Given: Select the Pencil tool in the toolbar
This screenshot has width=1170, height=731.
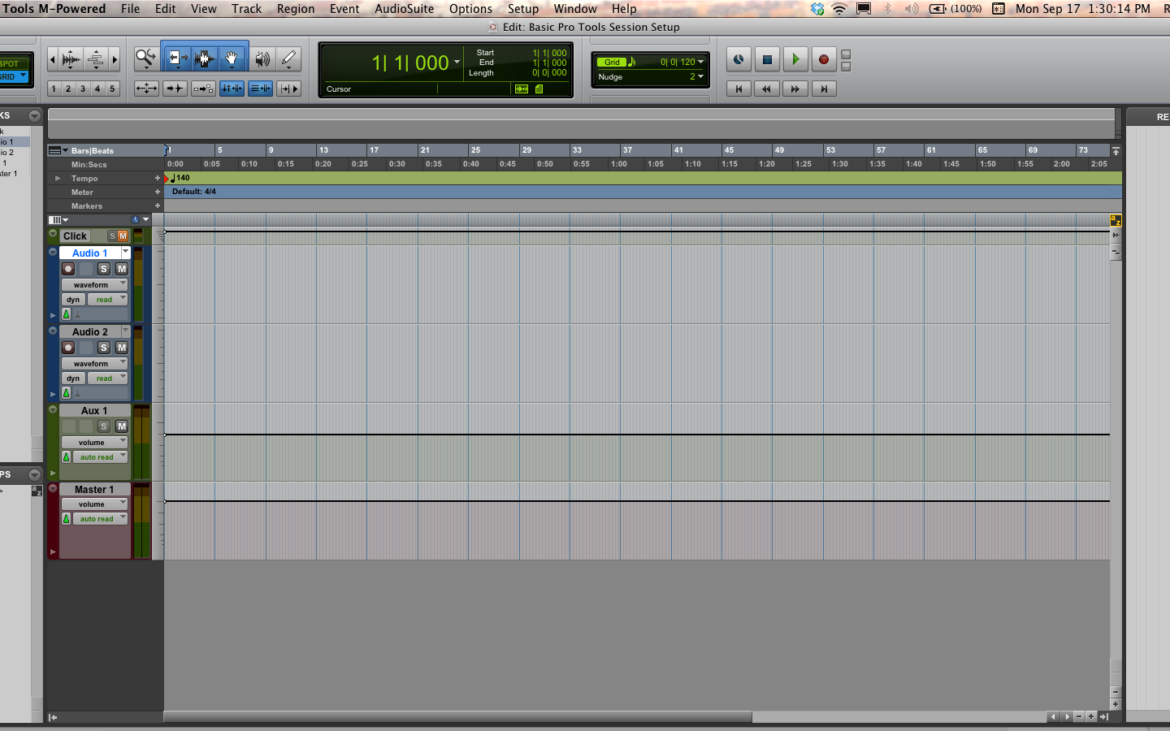Looking at the screenshot, I should pos(287,57).
